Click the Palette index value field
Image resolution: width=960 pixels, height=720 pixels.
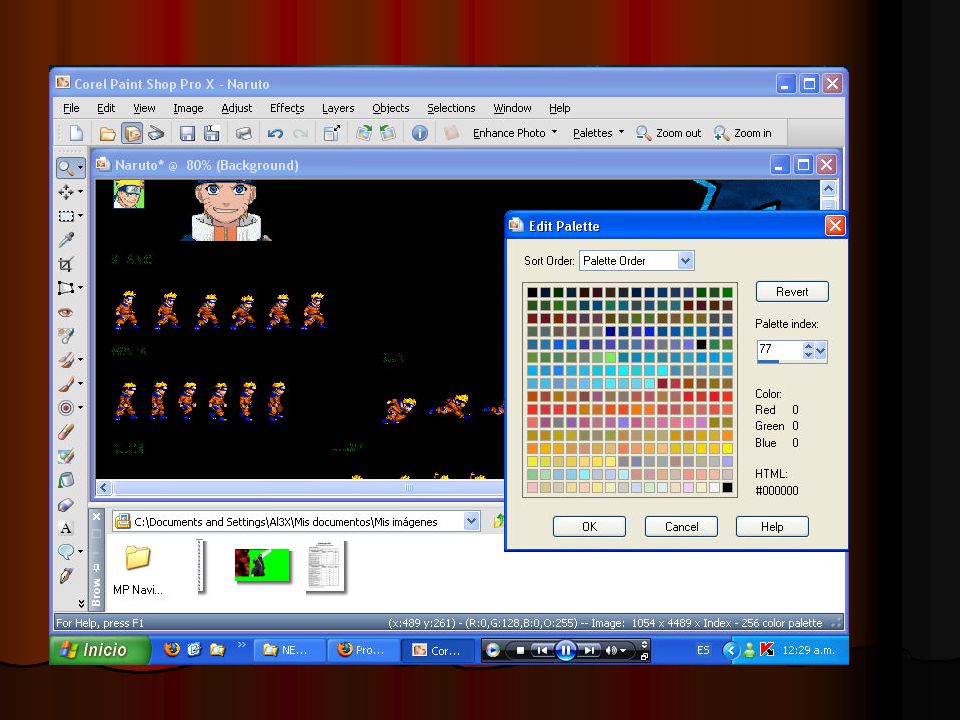779,350
